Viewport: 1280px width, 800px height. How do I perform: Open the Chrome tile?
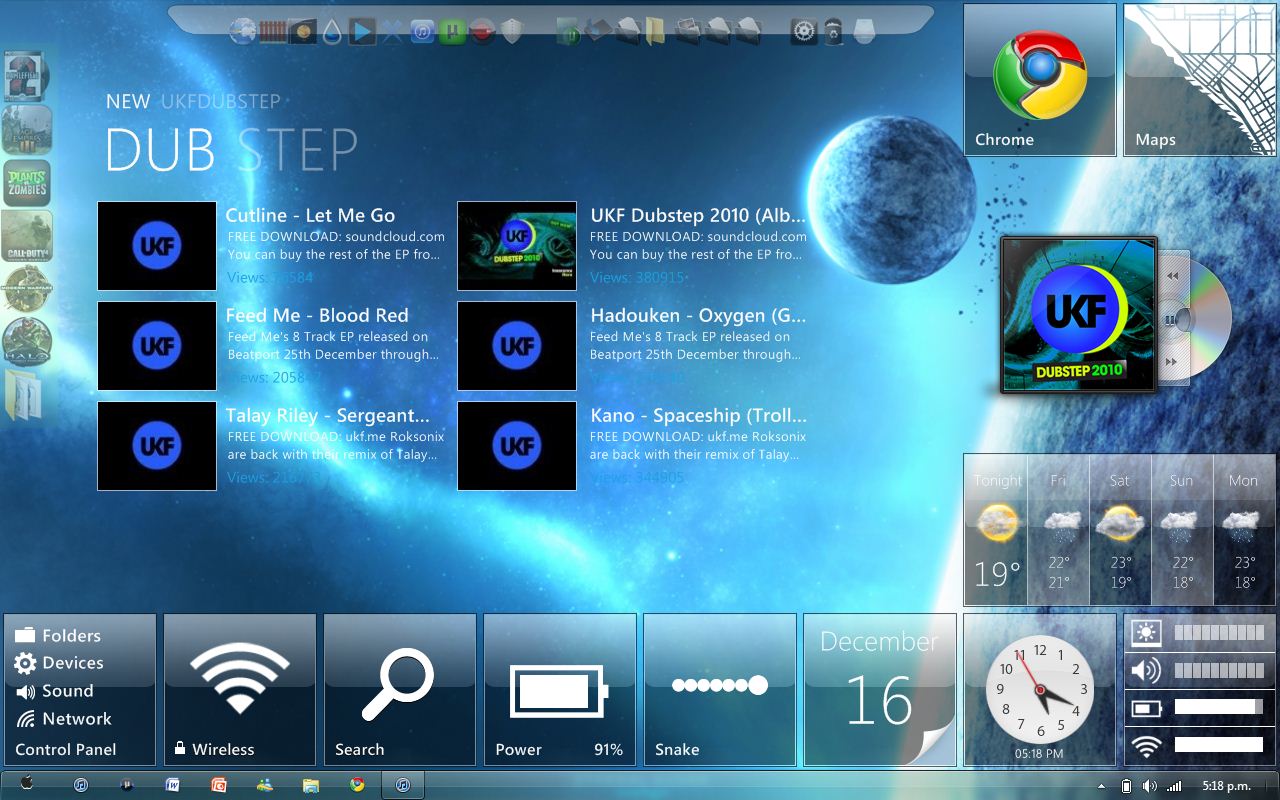(x=1040, y=79)
